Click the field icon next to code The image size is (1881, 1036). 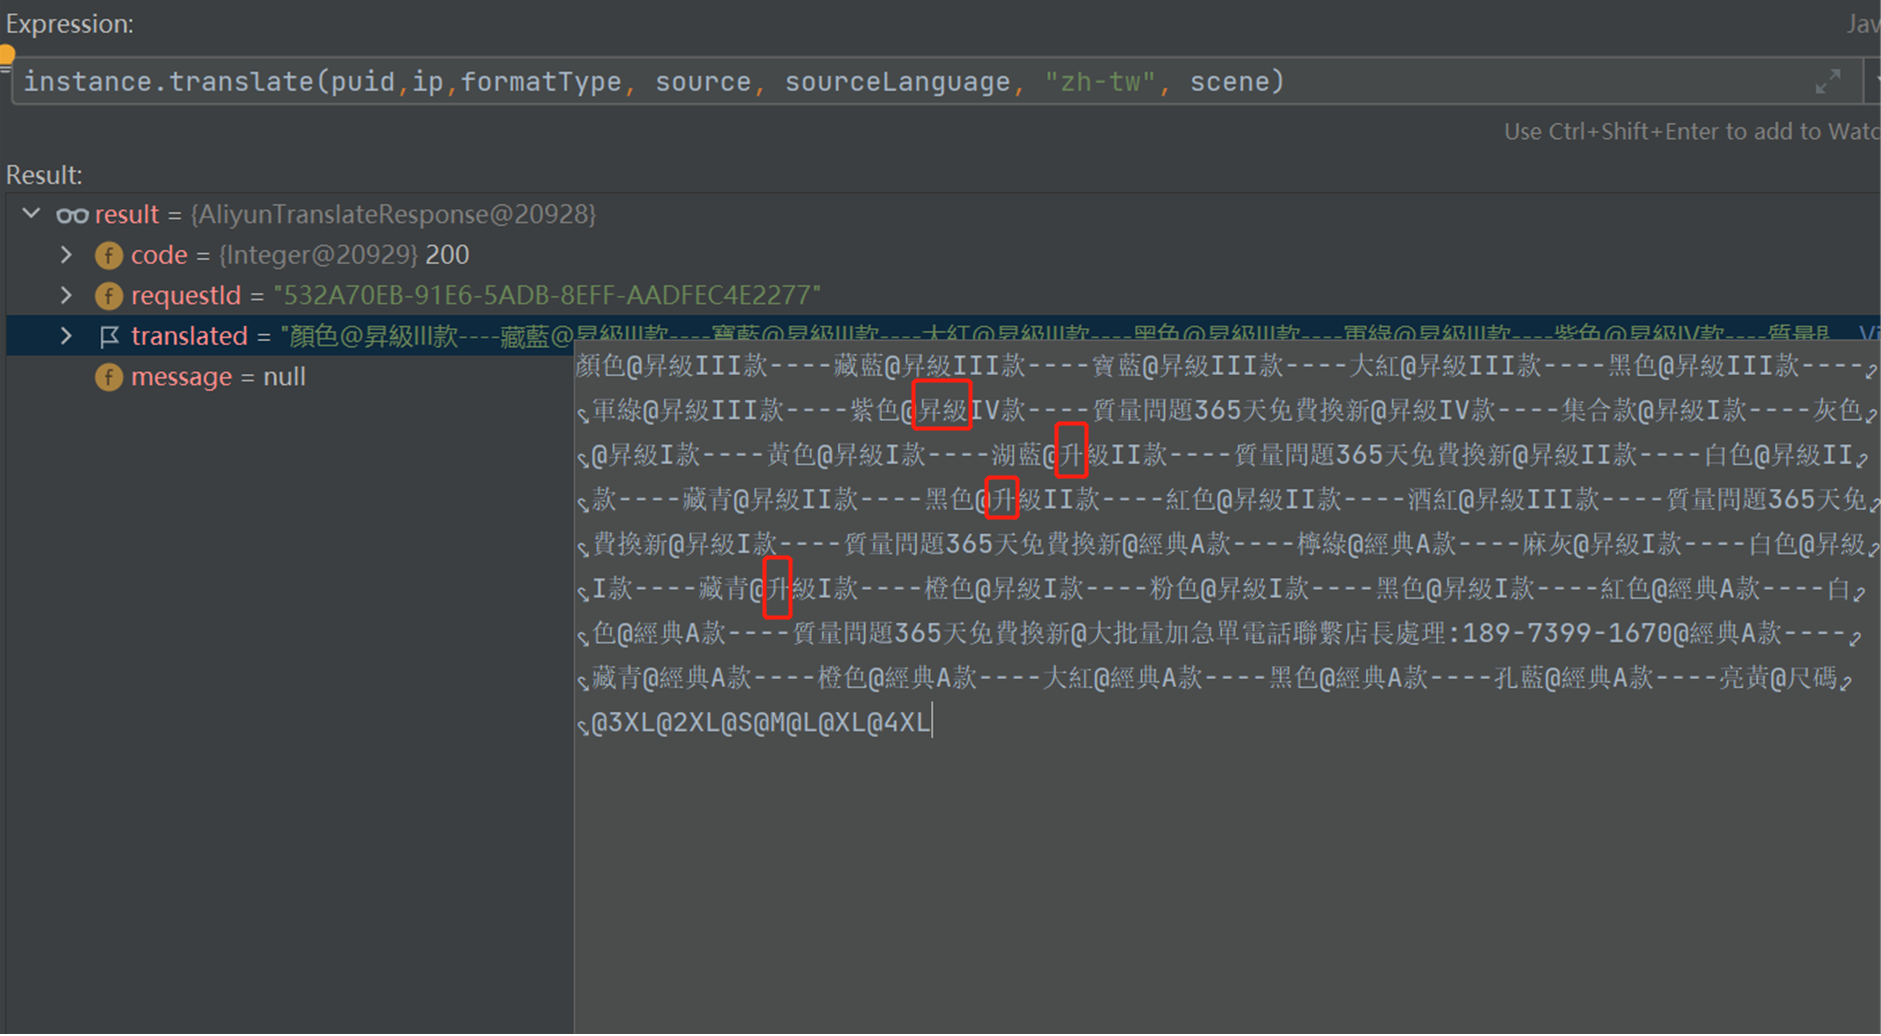108,256
